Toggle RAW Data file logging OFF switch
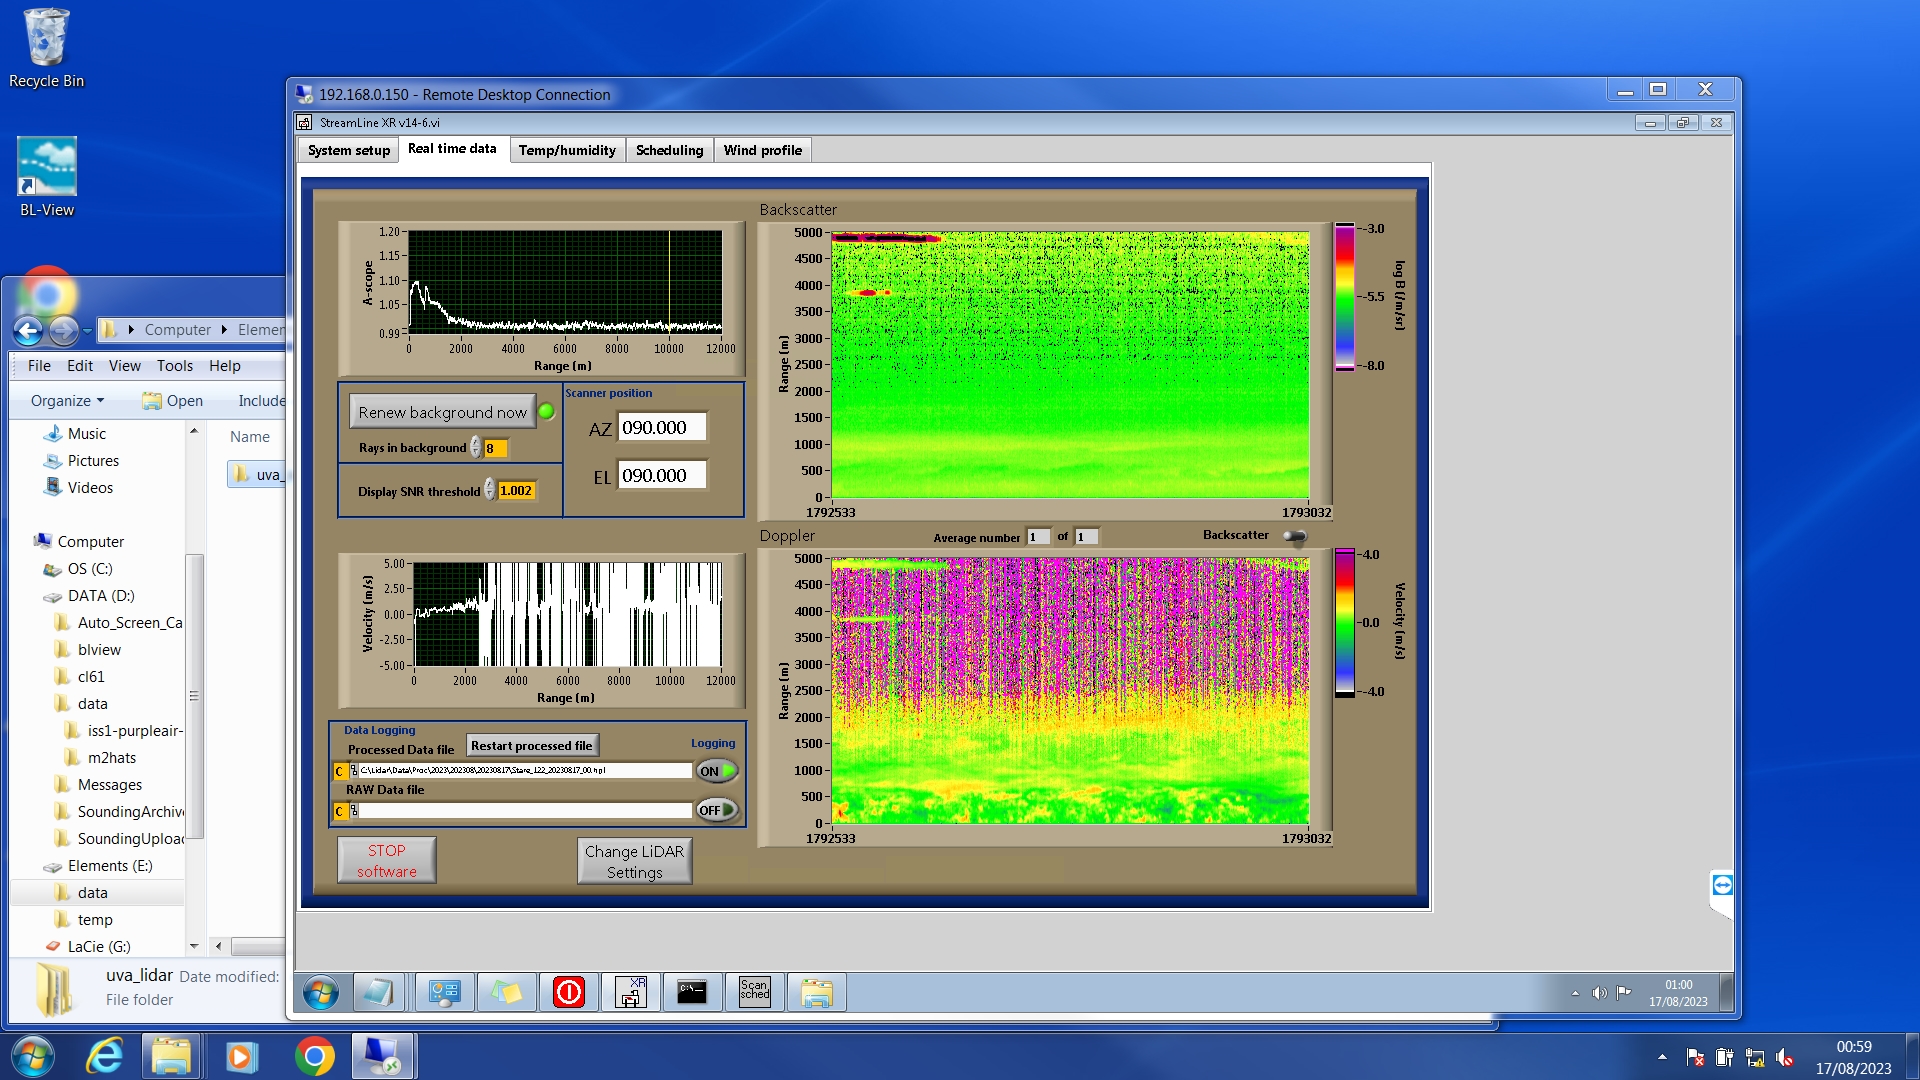Image resolution: width=1920 pixels, height=1080 pixels. [717, 810]
